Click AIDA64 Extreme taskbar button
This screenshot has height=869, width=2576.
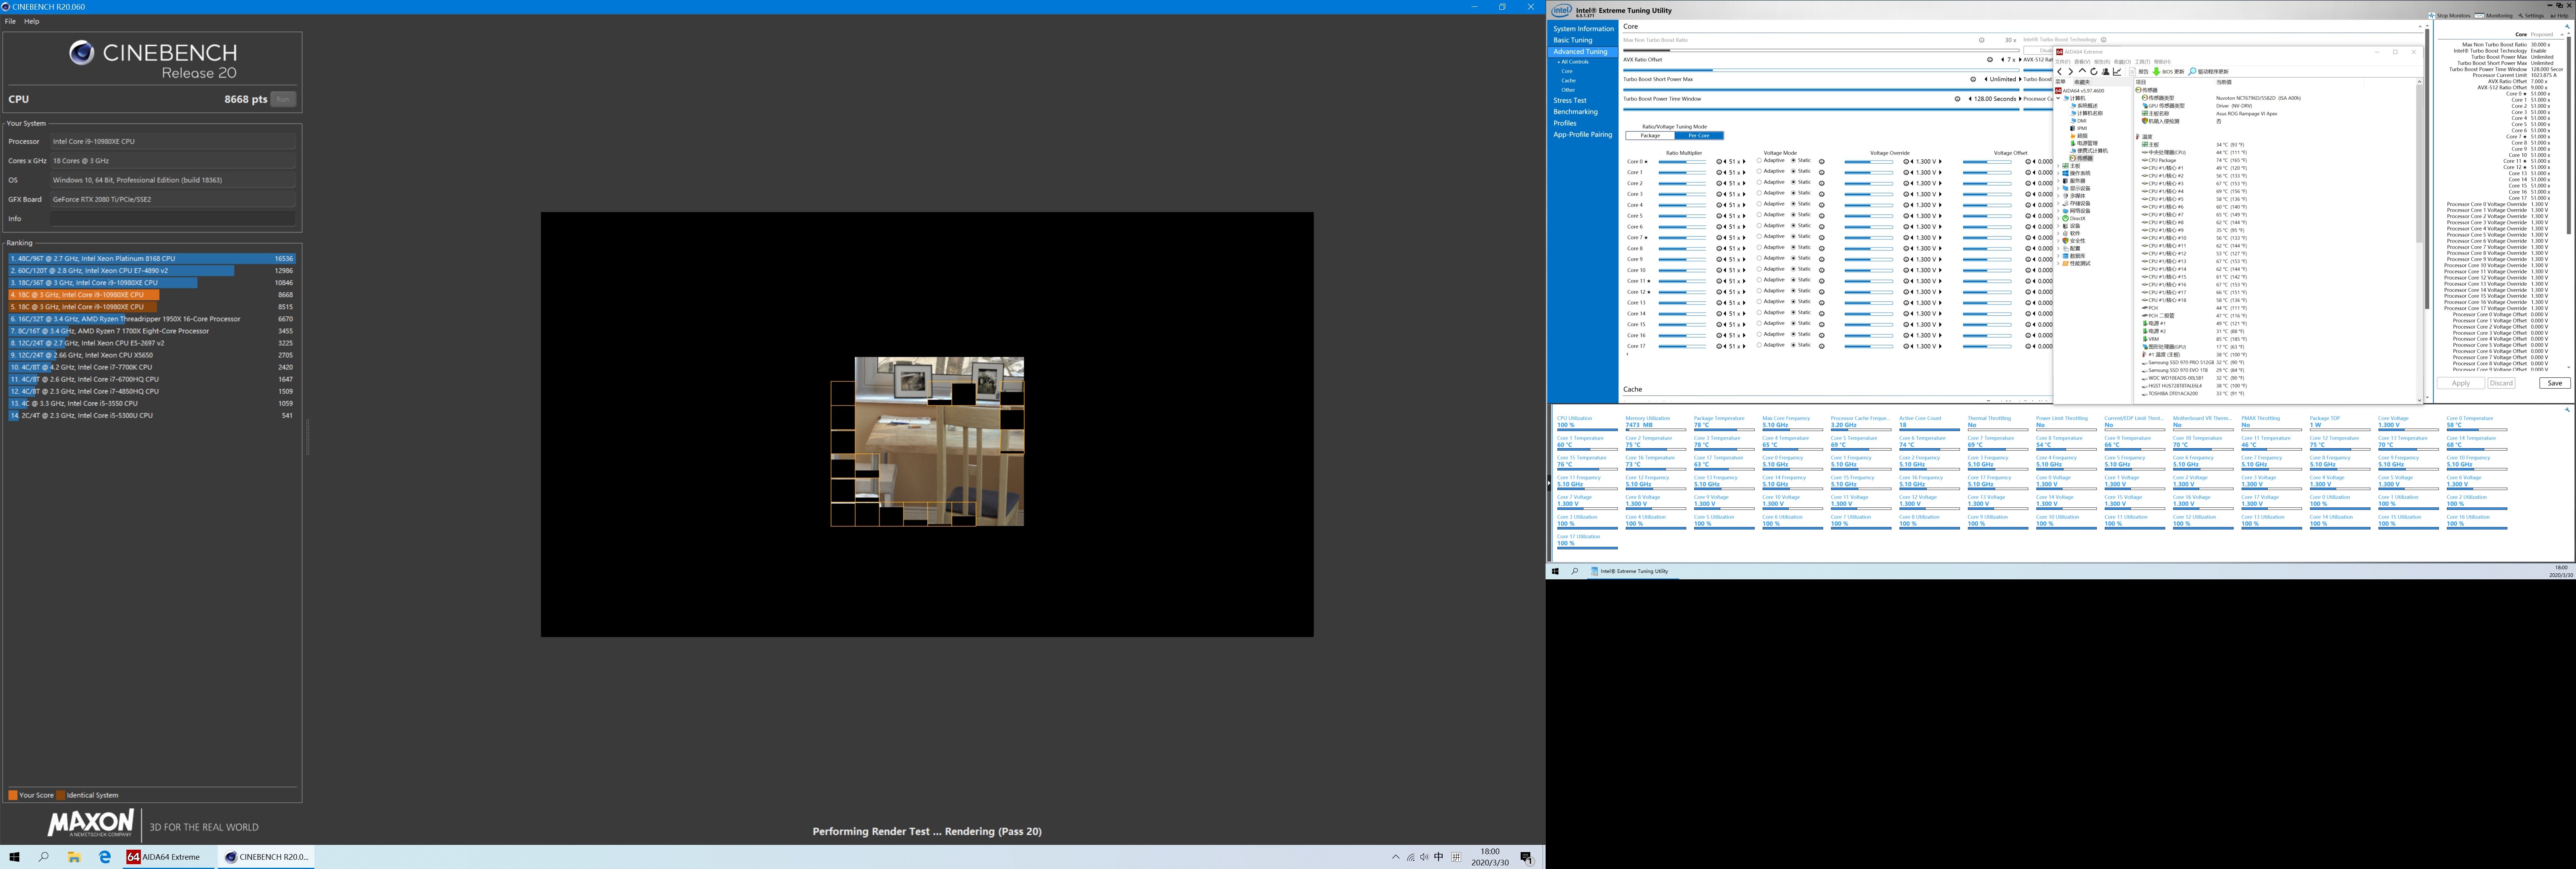point(168,857)
